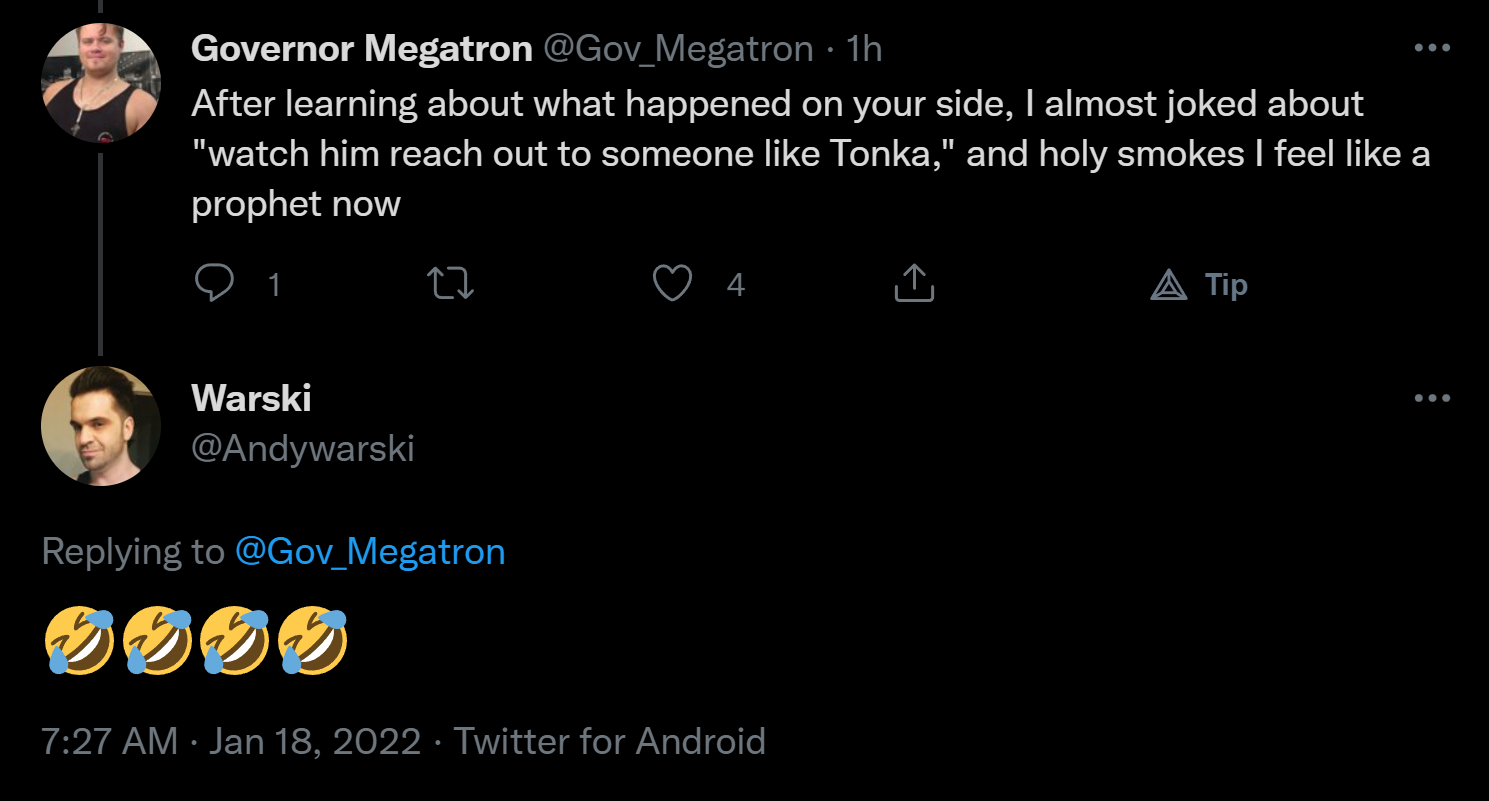This screenshot has height=801, width=1489.
Task: Click the Warski display name
Action: pyautogui.click(x=251, y=398)
